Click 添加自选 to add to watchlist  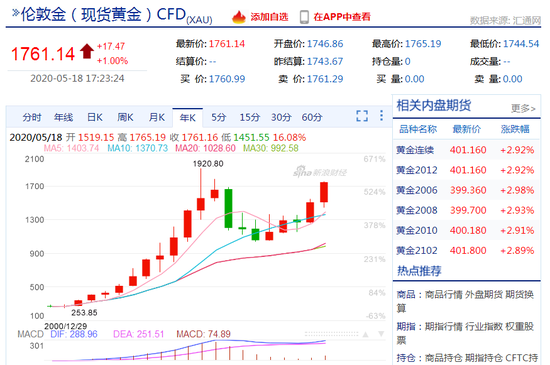click(x=269, y=17)
